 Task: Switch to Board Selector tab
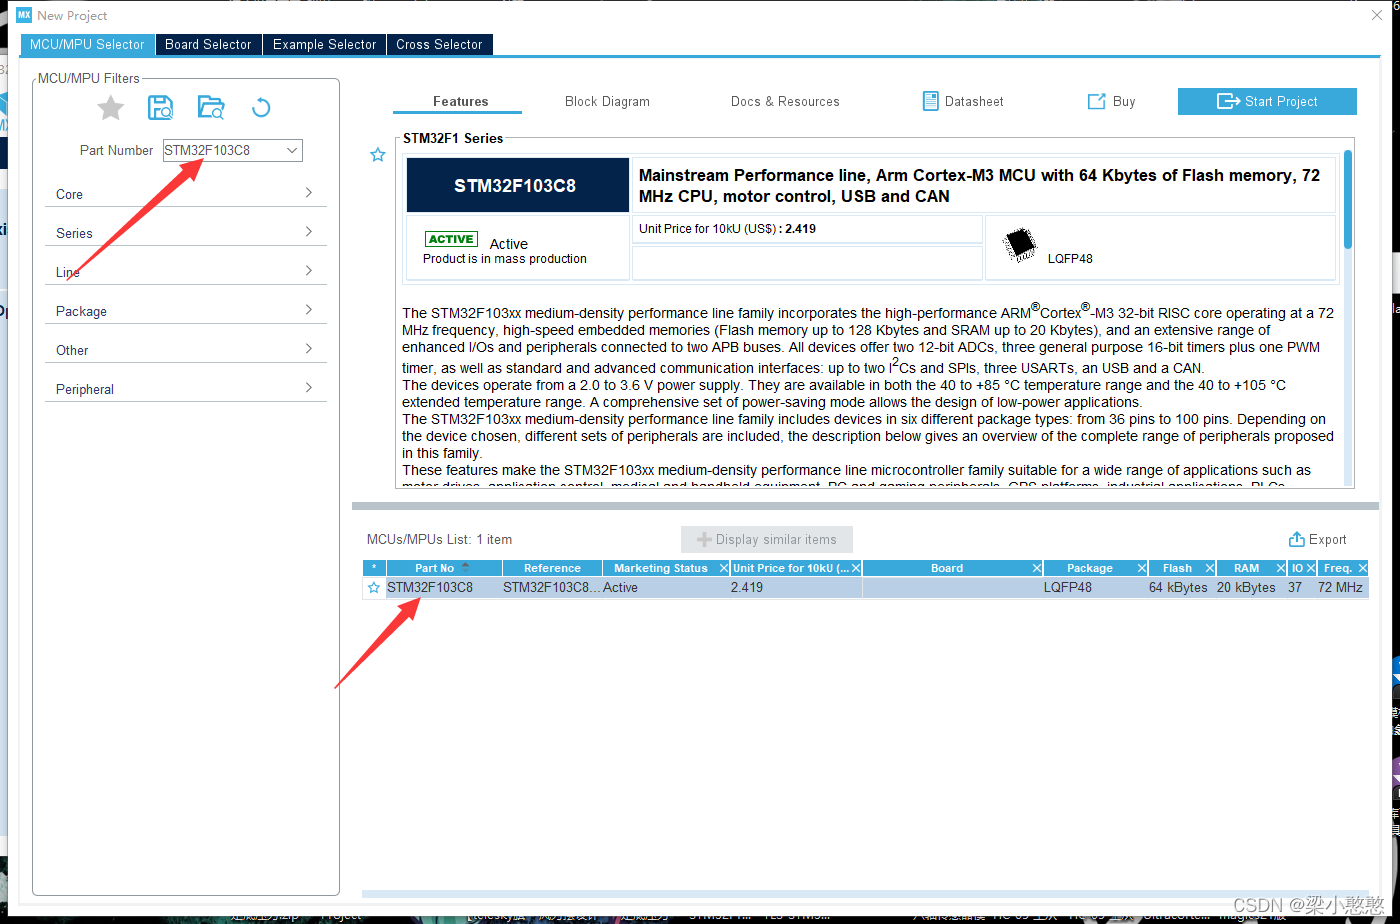[208, 44]
